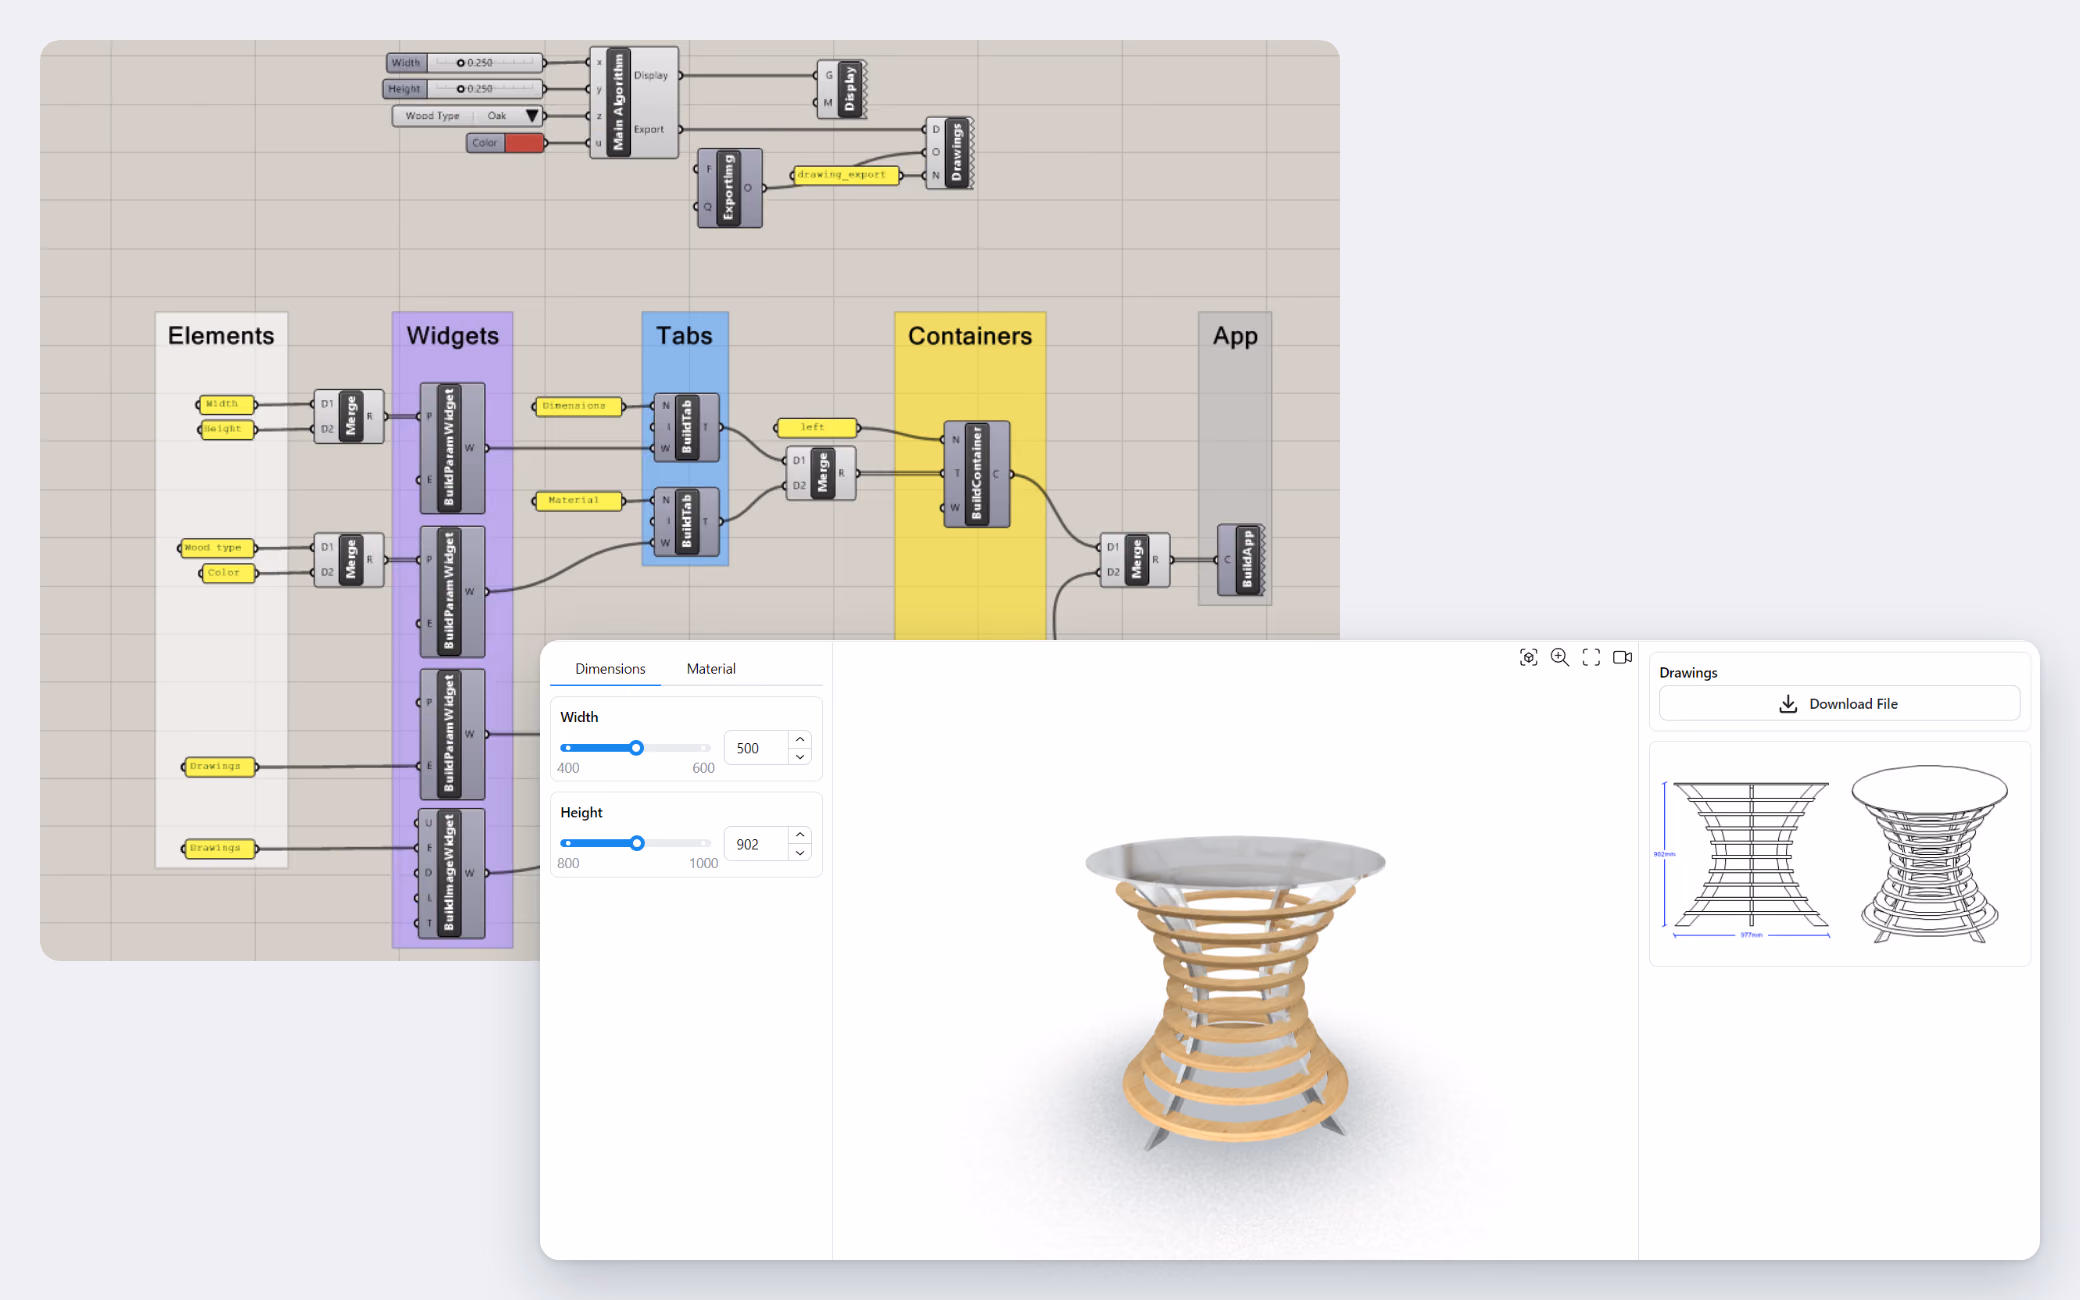
Task: Select the Exporting component node
Action: 730,188
